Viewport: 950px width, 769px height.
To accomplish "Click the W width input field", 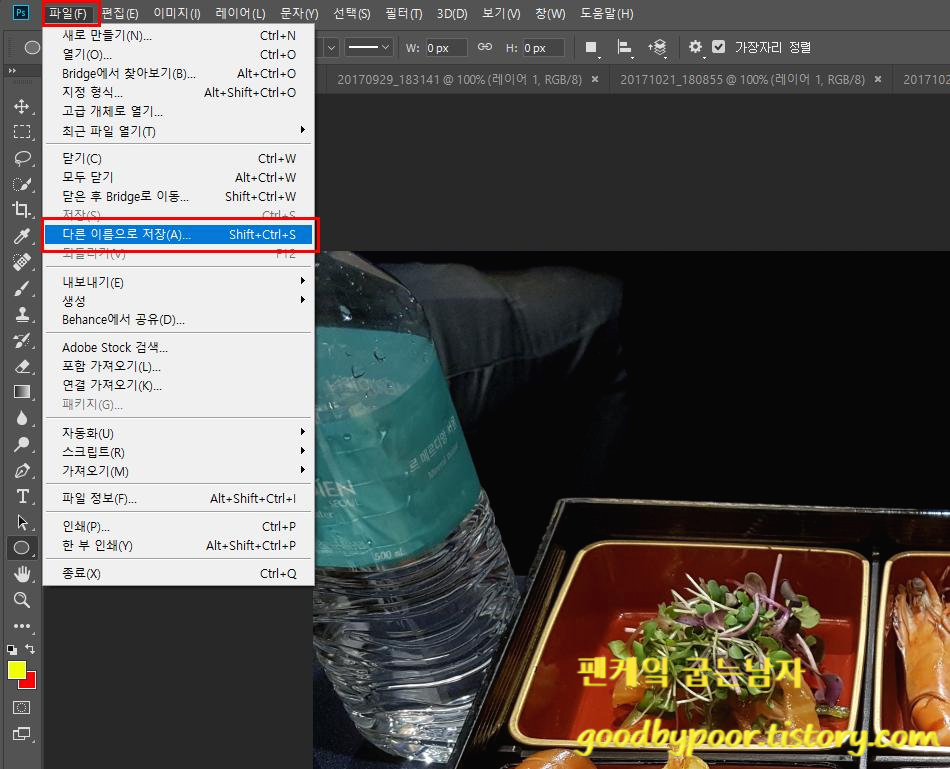I will click(x=445, y=48).
